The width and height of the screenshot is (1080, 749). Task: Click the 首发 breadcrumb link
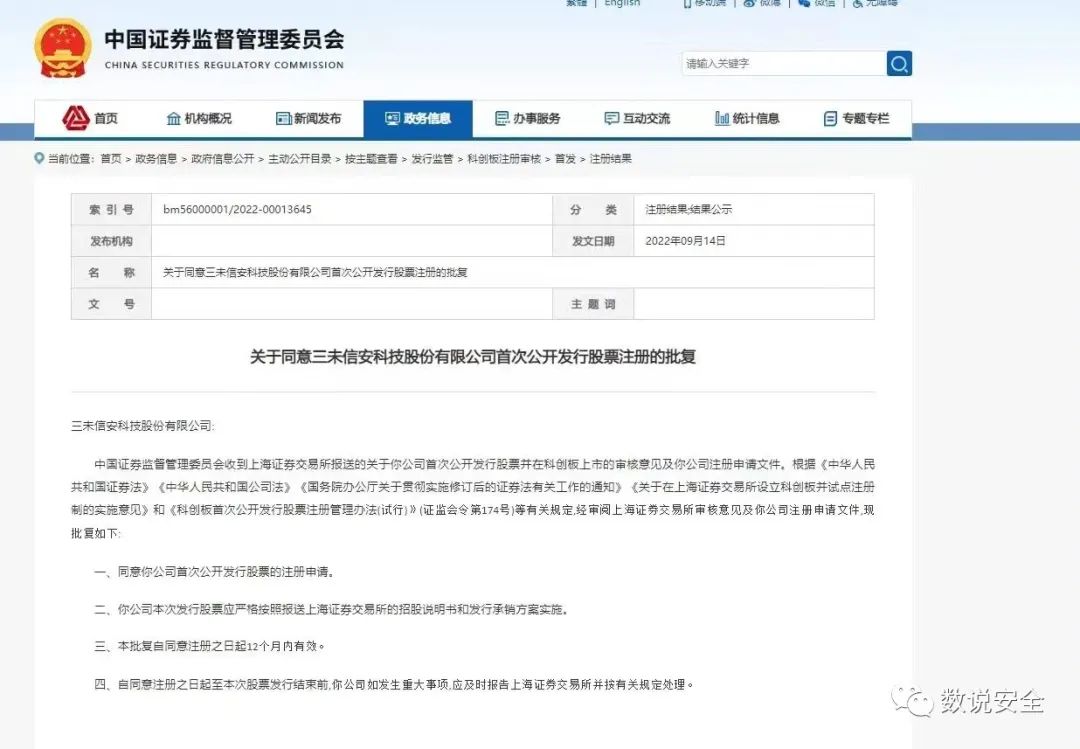[x=565, y=158]
